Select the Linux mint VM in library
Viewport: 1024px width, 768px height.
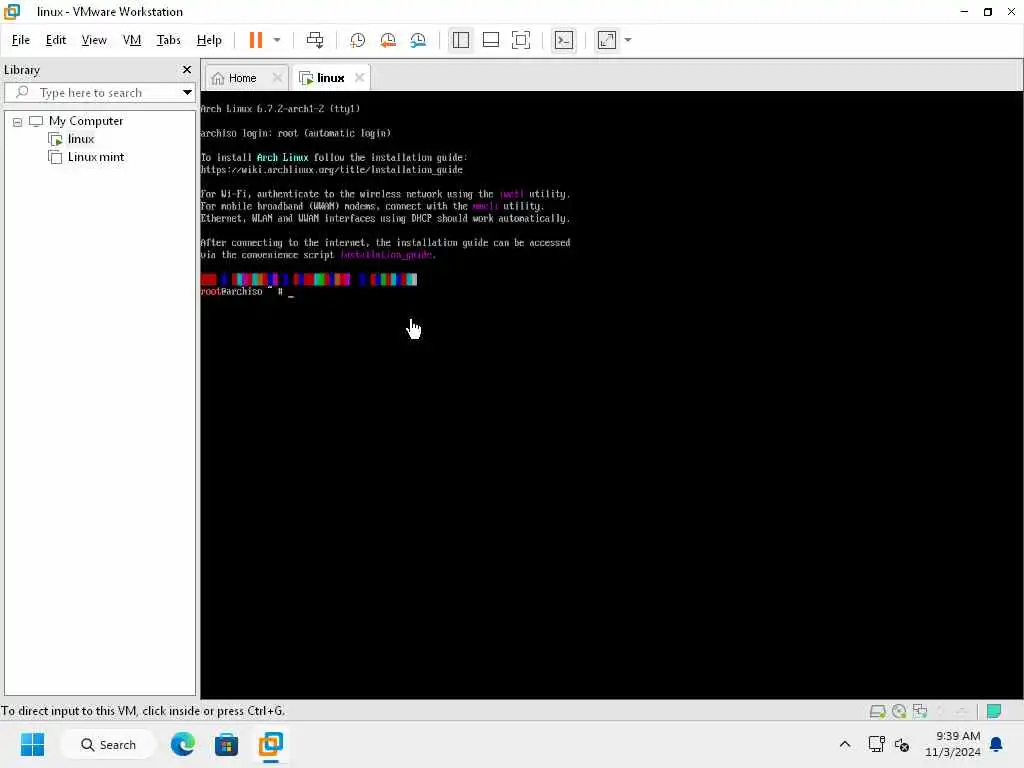coord(95,157)
